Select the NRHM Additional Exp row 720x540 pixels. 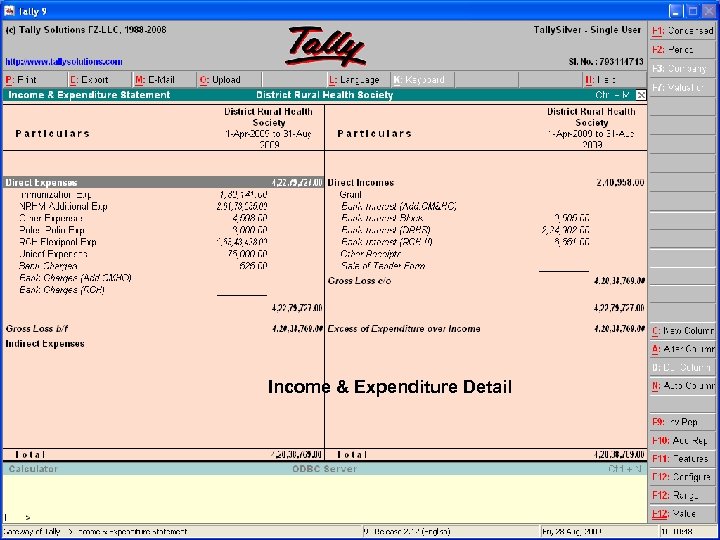click(x=143, y=207)
